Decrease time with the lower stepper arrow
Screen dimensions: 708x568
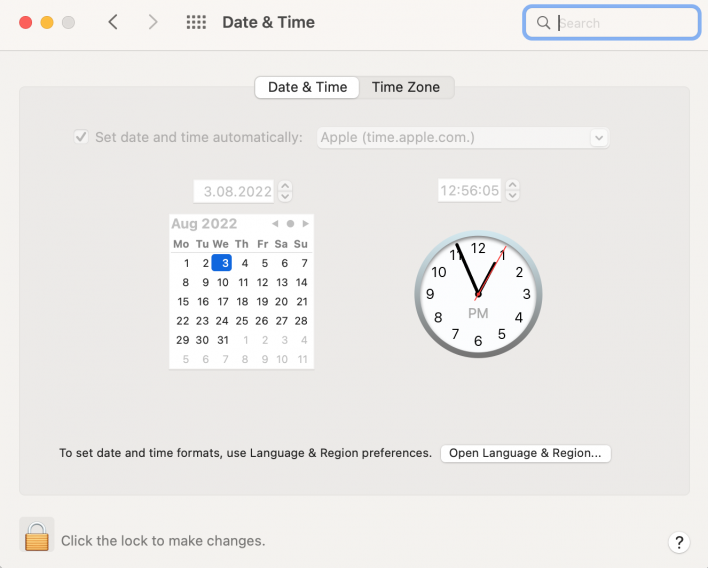point(512,196)
